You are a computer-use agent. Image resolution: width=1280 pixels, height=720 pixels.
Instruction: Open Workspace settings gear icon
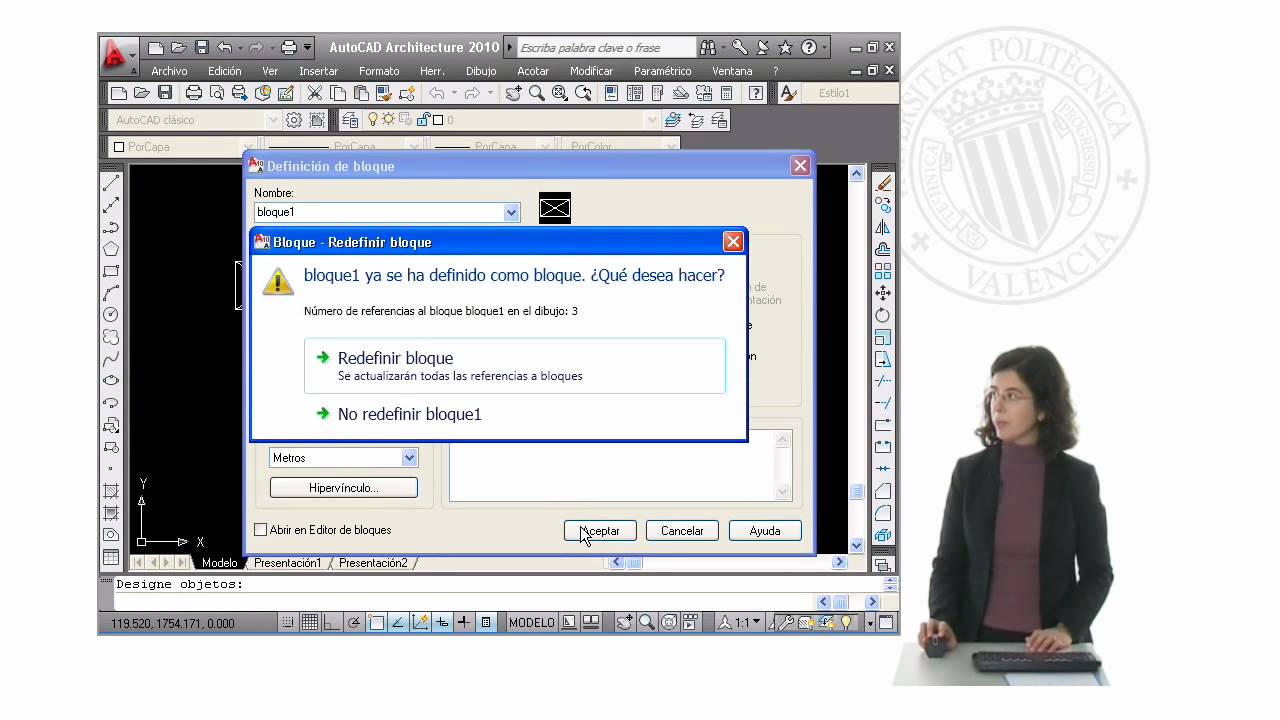coord(294,120)
